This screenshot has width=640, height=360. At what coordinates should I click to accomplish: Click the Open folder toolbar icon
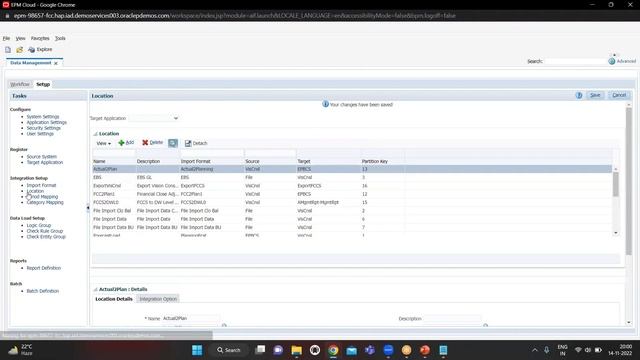(x=19, y=49)
